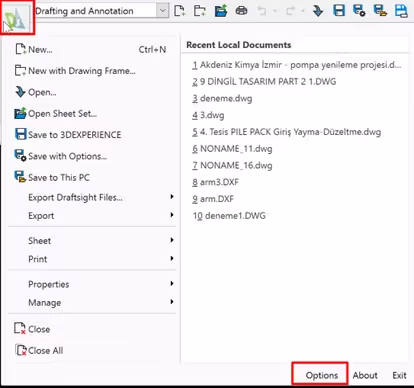Open the Drafting and Annotation workspace dropdown
Image resolution: width=414 pixels, height=388 pixels.
(x=162, y=11)
